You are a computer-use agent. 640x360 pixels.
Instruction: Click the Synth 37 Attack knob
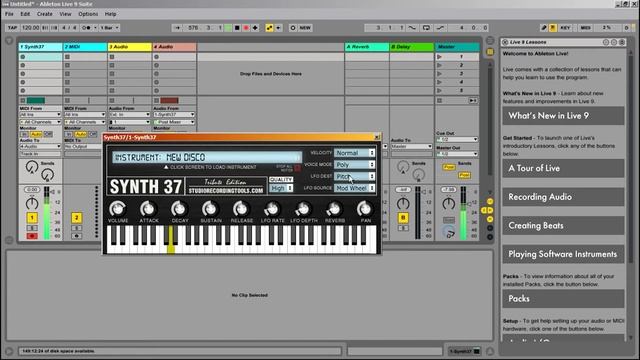tap(149, 209)
